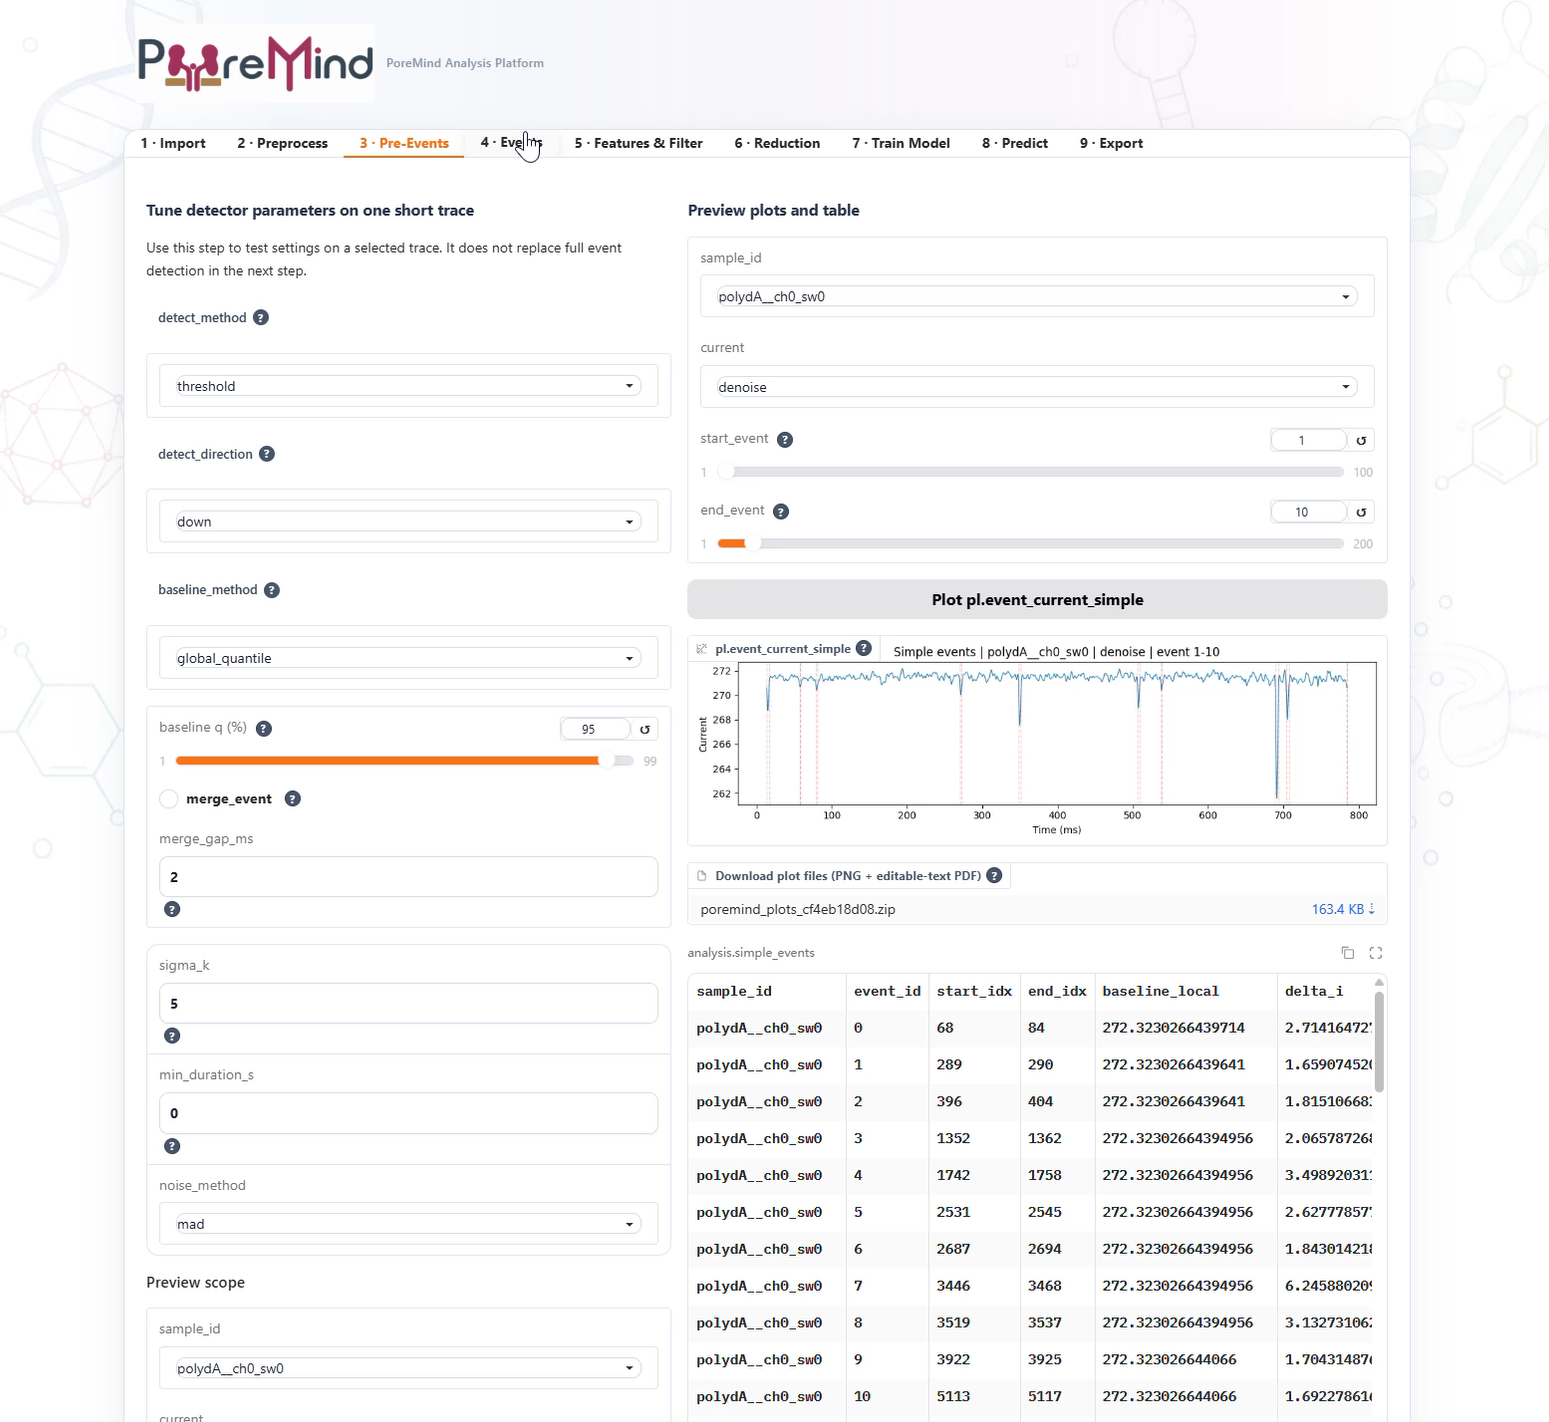The width and height of the screenshot is (1549, 1422).
Task: Click the file icon next to Download plot files
Action: point(702,876)
